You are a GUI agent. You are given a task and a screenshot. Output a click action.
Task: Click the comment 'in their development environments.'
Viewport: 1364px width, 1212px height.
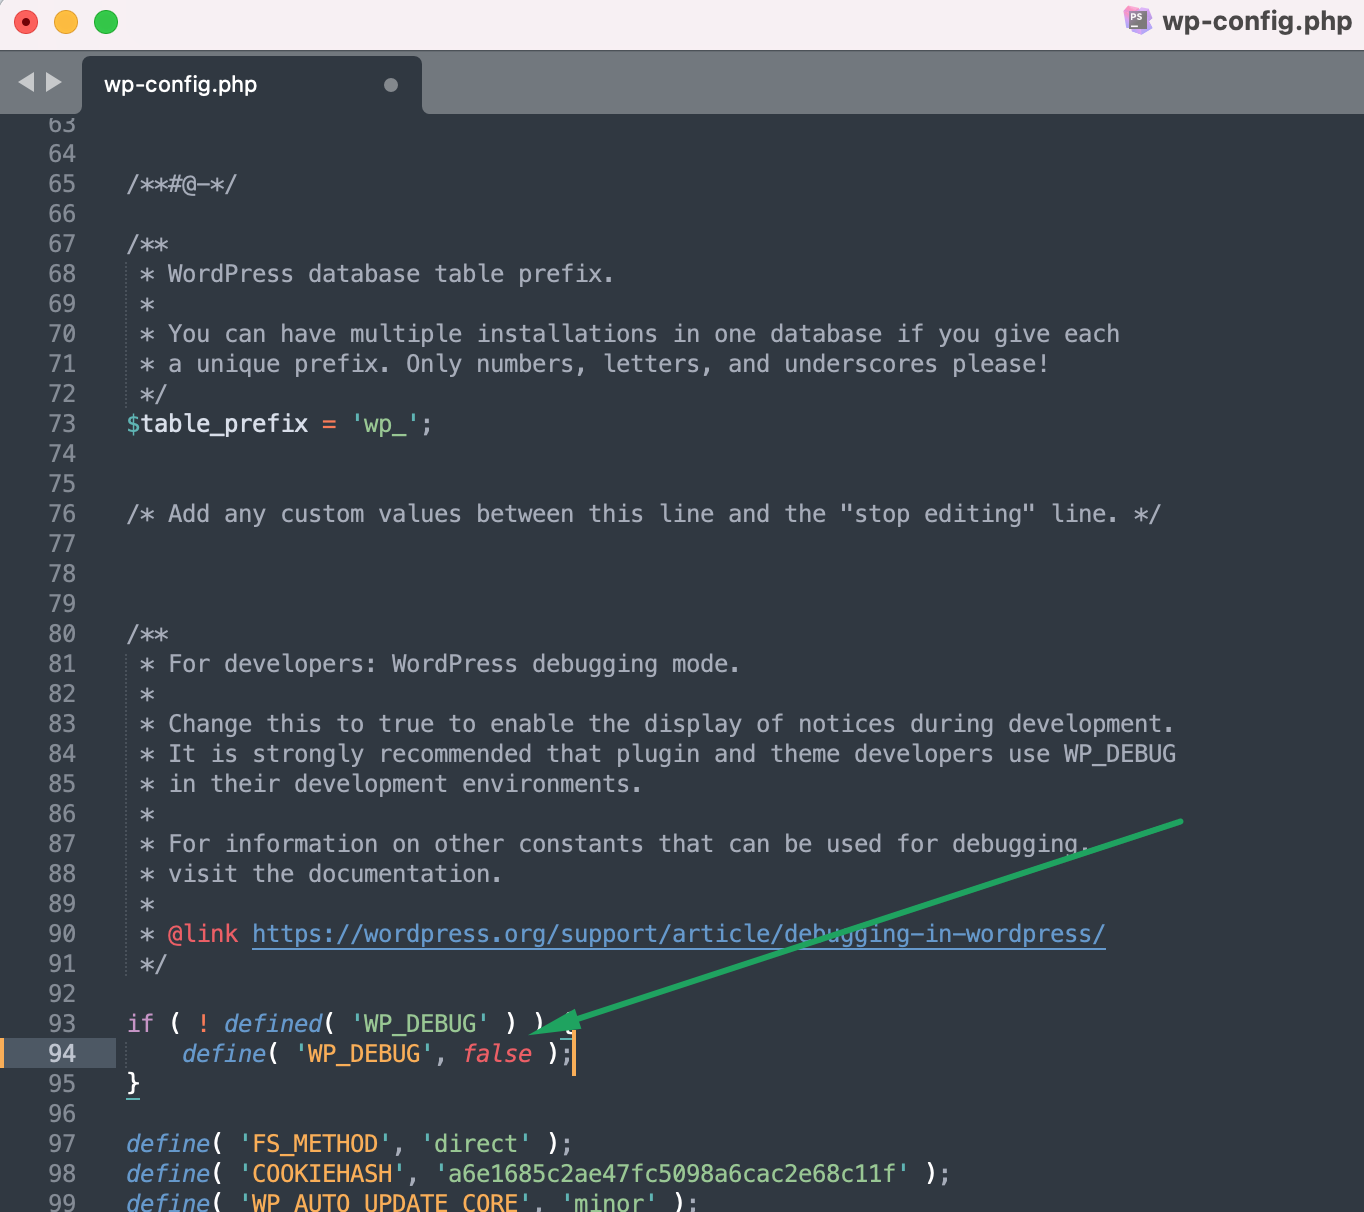405,784
